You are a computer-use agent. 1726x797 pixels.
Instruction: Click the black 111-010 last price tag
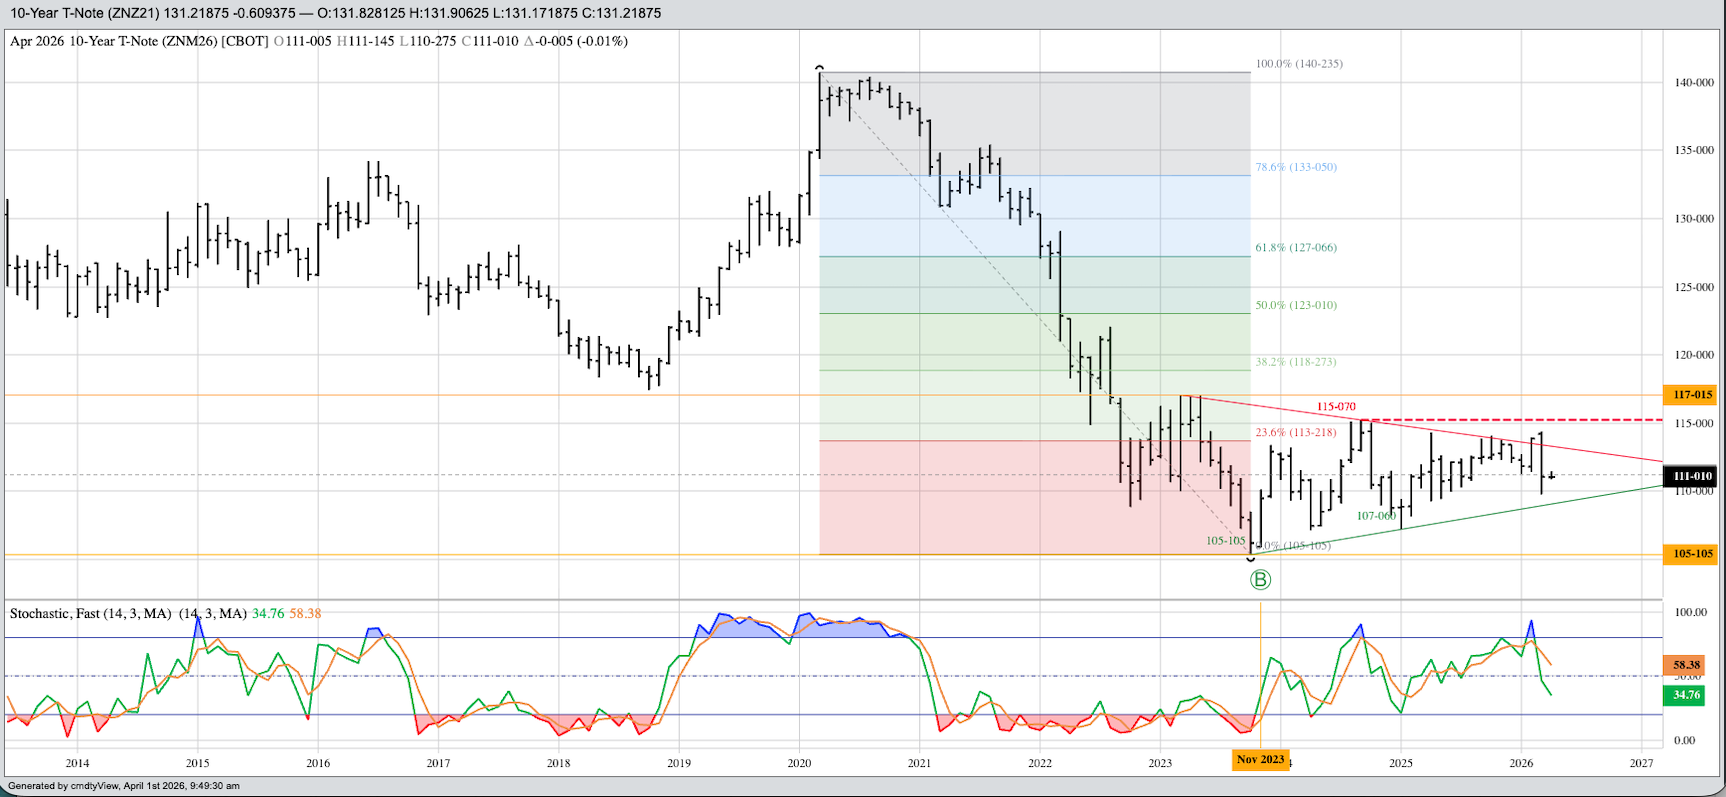pos(1689,477)
